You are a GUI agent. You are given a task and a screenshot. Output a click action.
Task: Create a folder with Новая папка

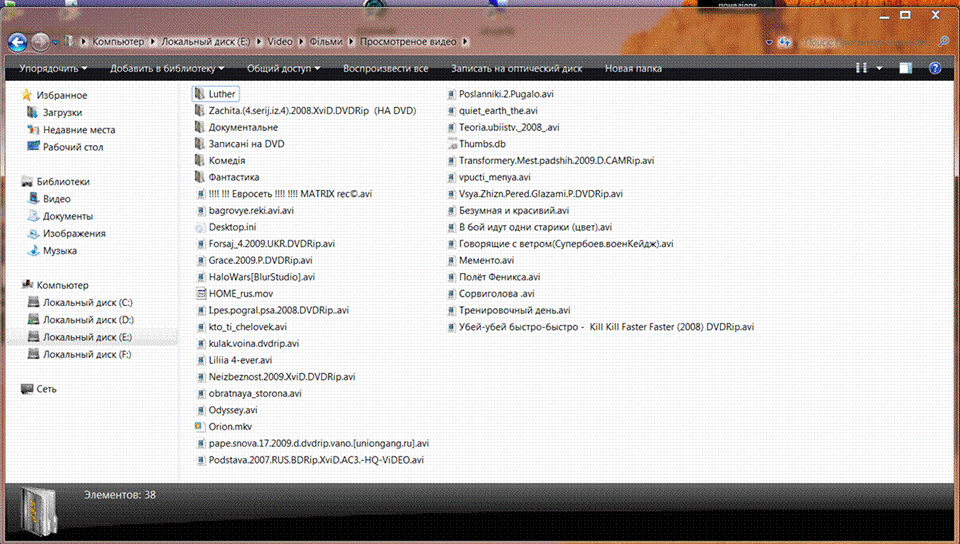633,69
